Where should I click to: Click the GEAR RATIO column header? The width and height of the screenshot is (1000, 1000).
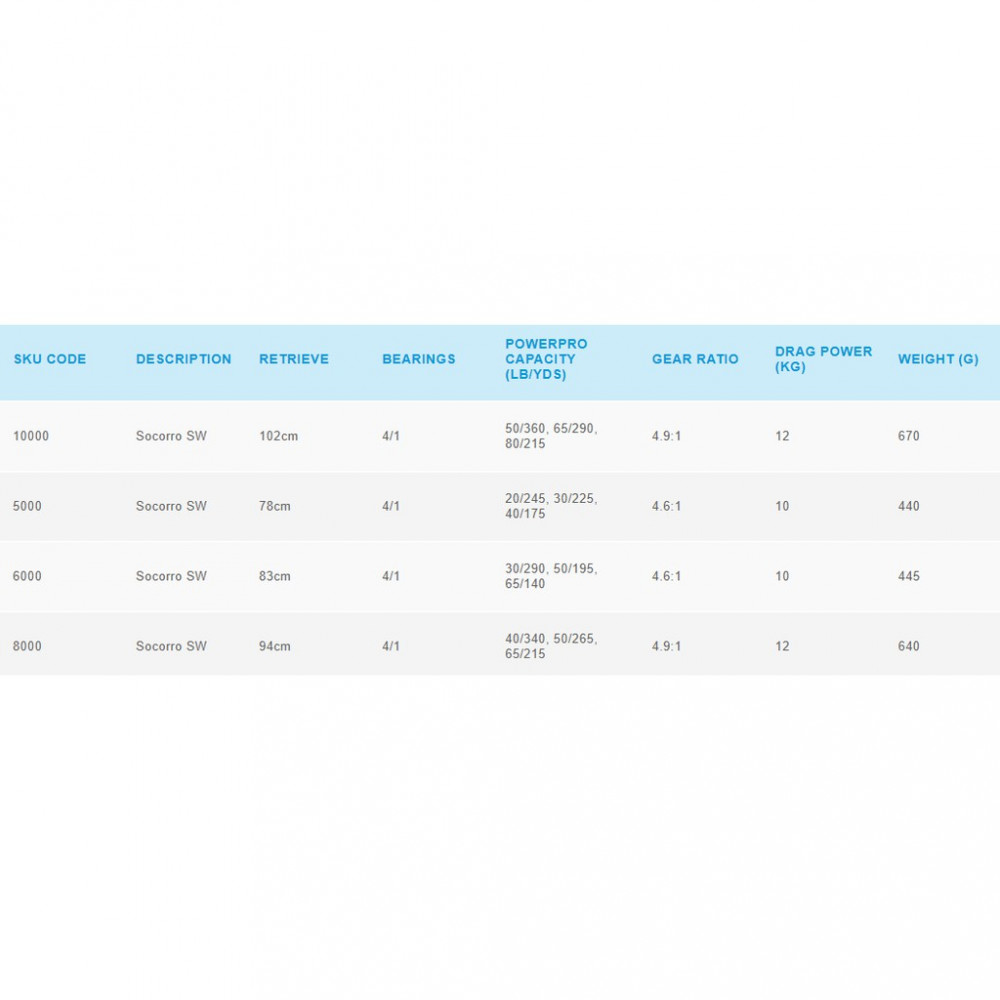point(695,359)
